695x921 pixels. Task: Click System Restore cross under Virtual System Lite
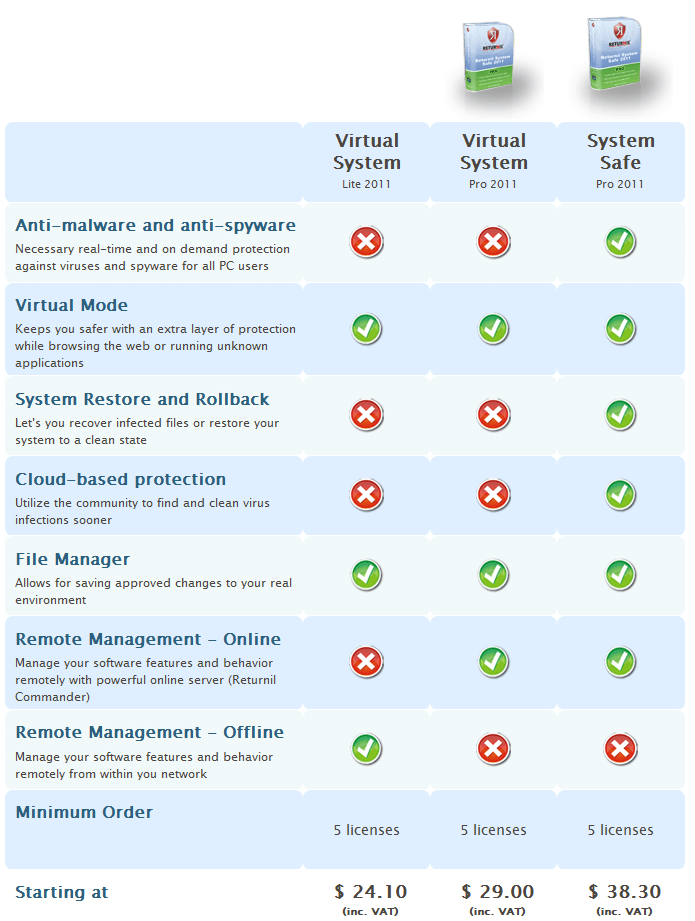pos(367,415)
